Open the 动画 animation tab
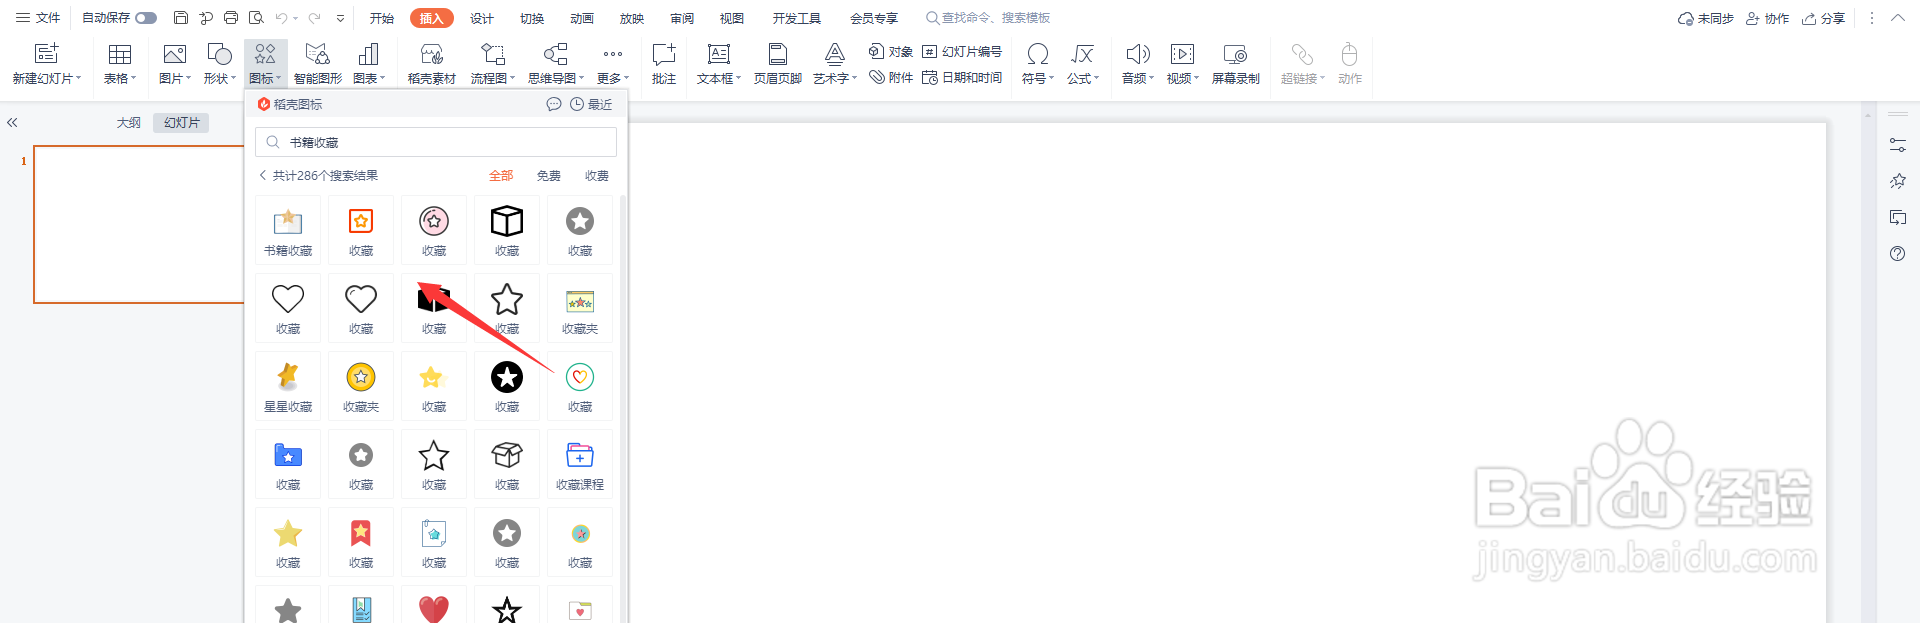 point(582,18)
